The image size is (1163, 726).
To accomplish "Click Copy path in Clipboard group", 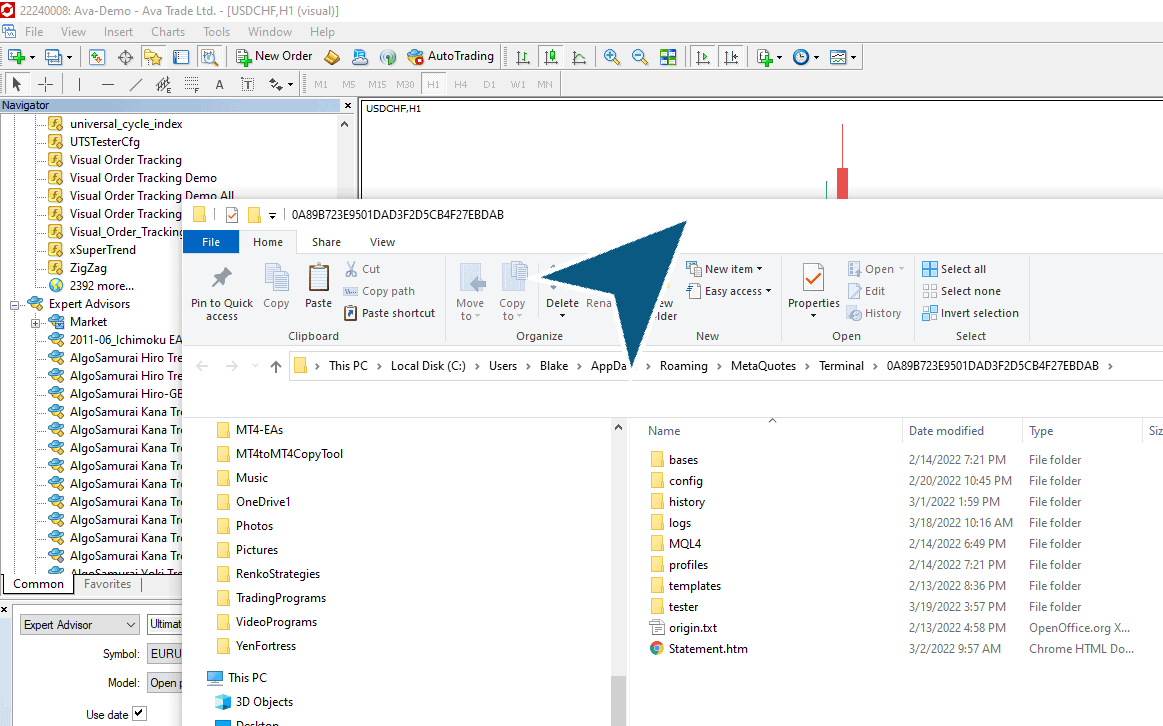I will point(379,291).
